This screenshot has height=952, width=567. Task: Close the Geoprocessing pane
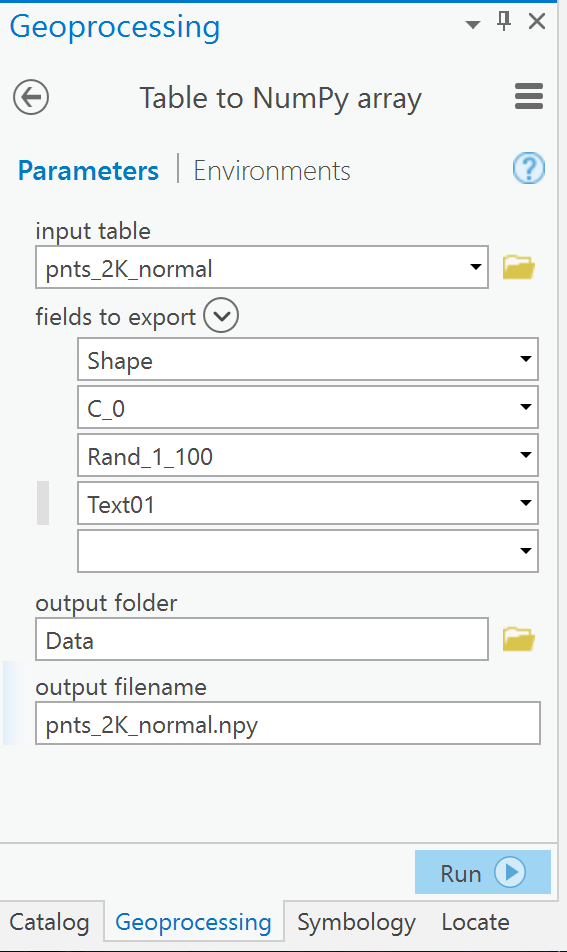coord(537,21)
